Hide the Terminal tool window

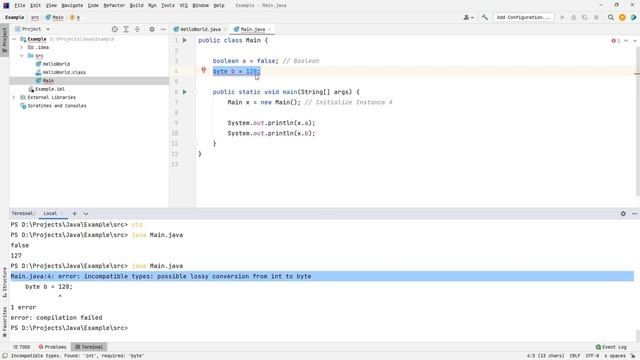[634, 213]
